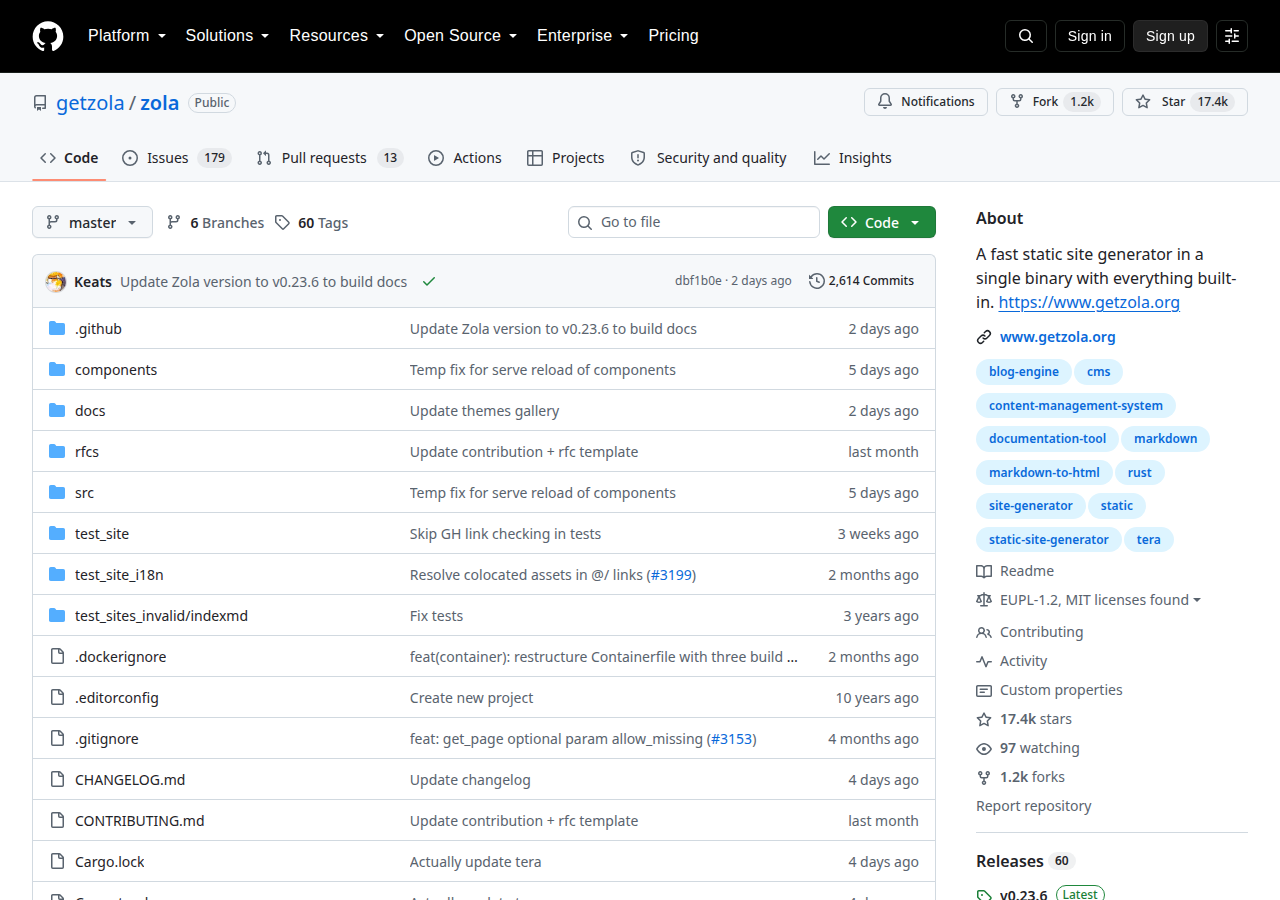Expand the Resources menu
The image size is (1280, 900).
337,36
